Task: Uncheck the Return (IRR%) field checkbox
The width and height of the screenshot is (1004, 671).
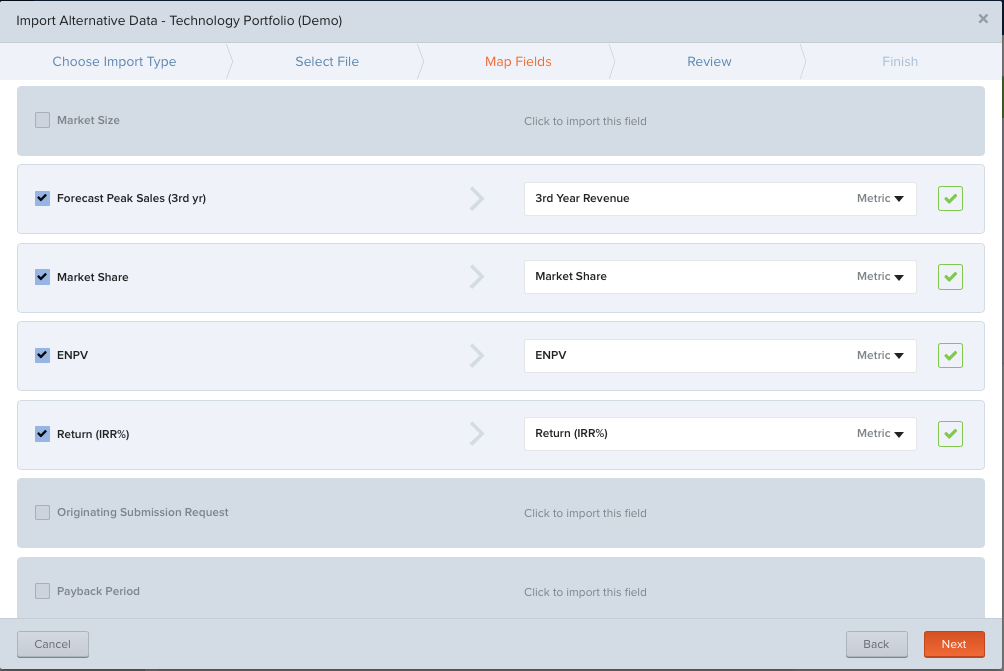Action: tap(42, 433)
